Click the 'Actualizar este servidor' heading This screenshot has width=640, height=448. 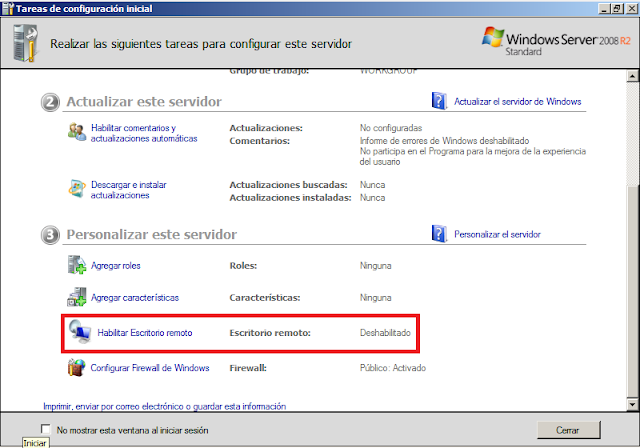(x=144, y=102)
